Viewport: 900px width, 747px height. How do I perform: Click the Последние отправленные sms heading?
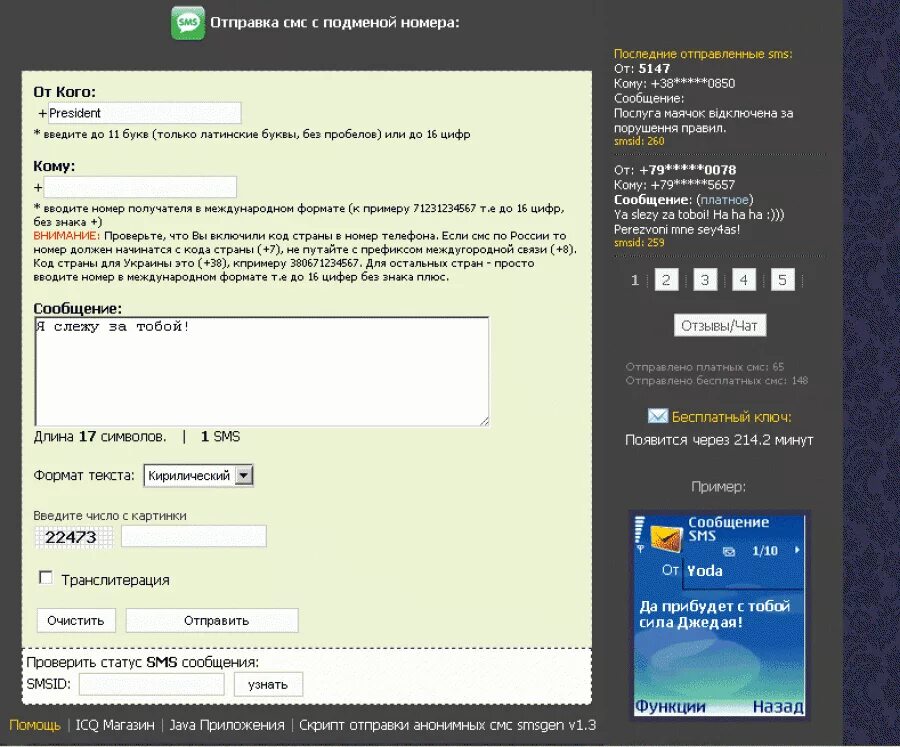703,54
